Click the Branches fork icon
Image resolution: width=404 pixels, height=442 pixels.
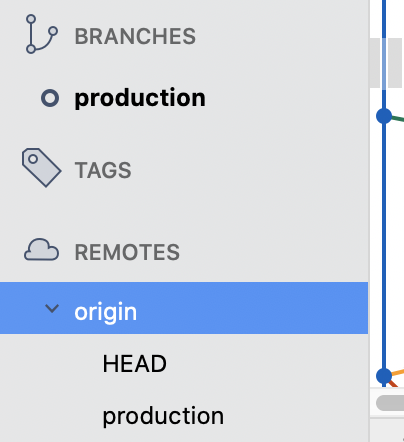[42, 34]
